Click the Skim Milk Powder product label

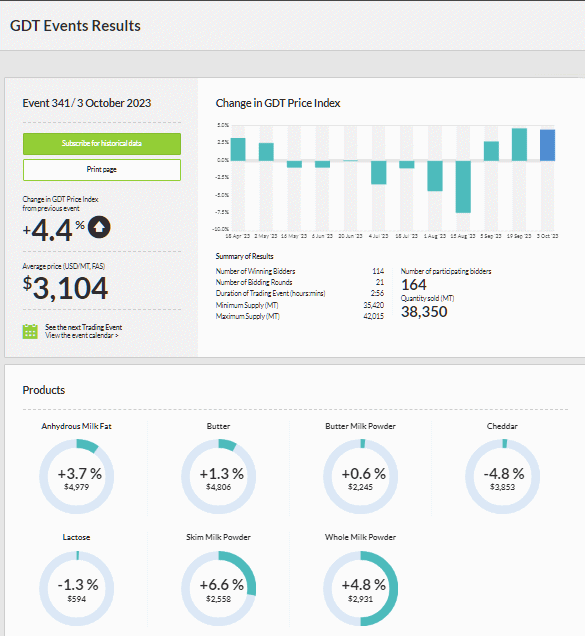[218, 537]
